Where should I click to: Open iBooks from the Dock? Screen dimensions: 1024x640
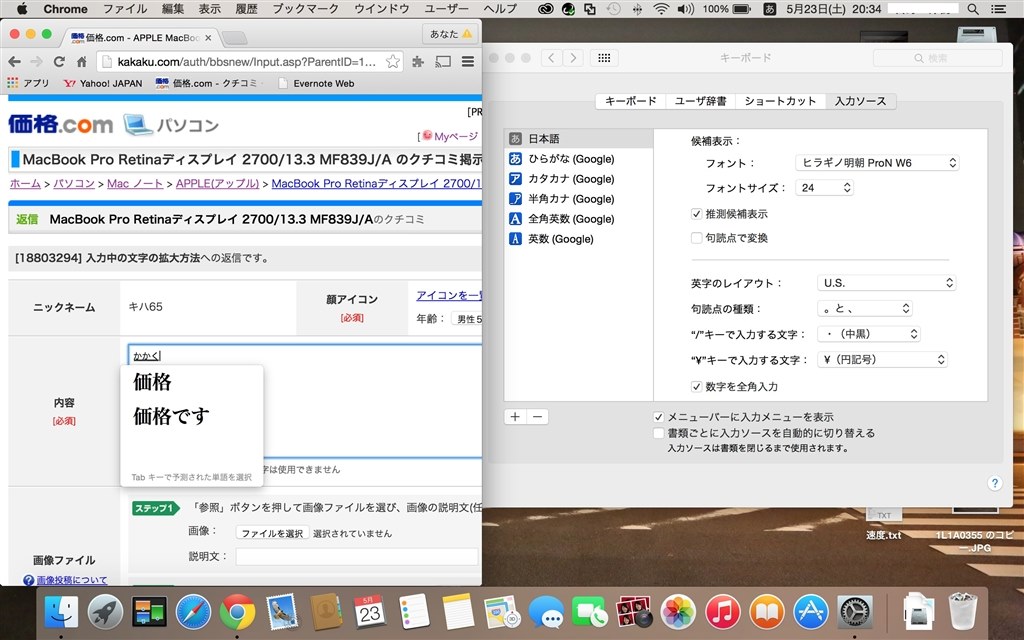tap(767, 612)
